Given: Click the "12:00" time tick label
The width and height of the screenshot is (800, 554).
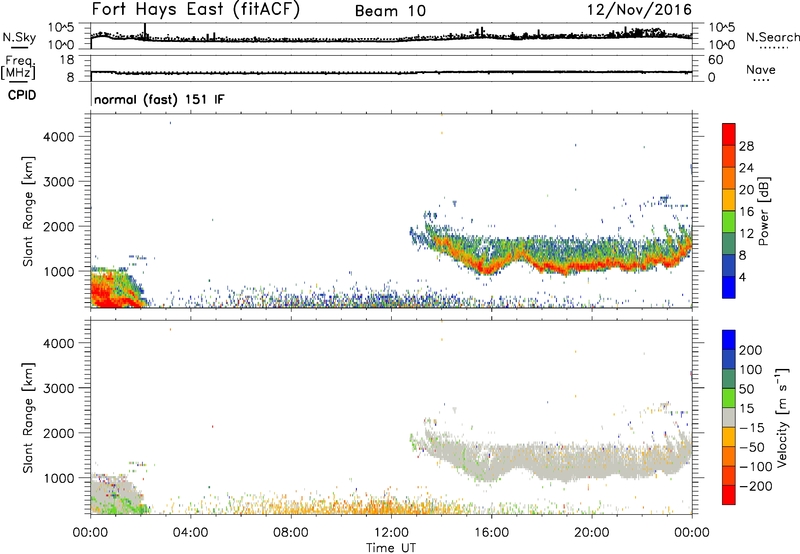Looking at the screenshot, I should point(391,533).
